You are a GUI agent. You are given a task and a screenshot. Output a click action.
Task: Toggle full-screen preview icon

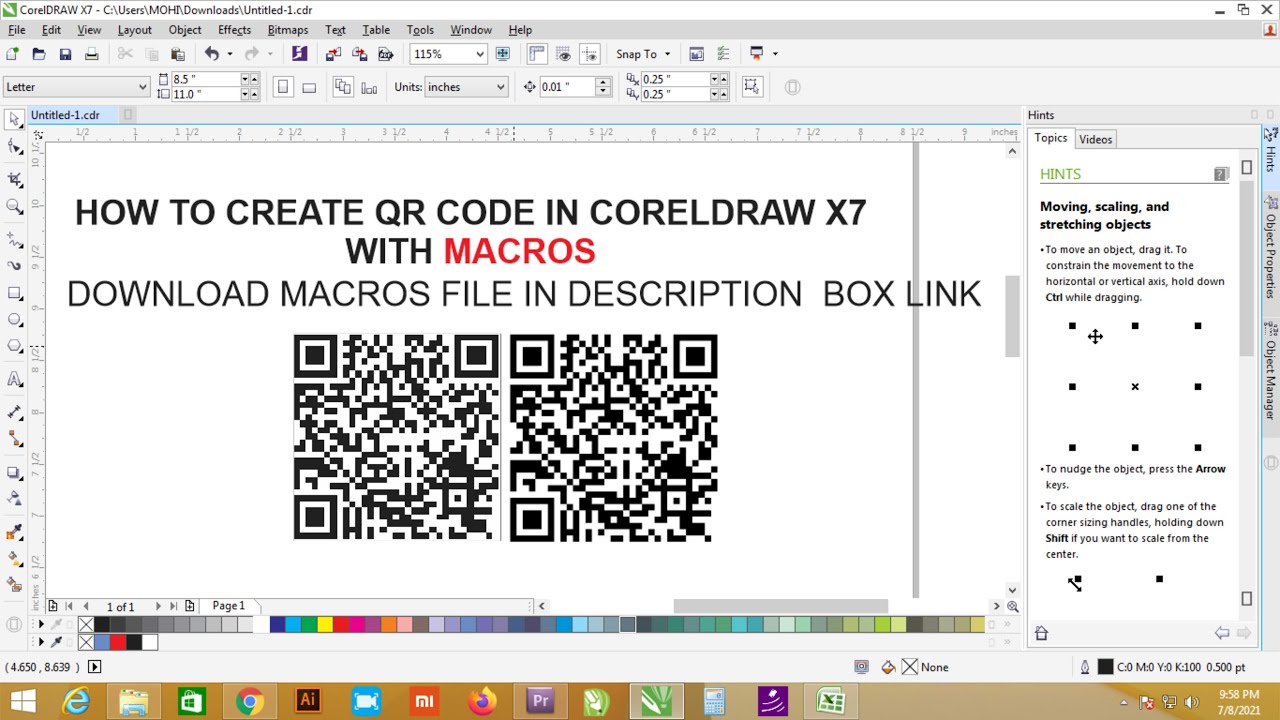tap(503, 54)
